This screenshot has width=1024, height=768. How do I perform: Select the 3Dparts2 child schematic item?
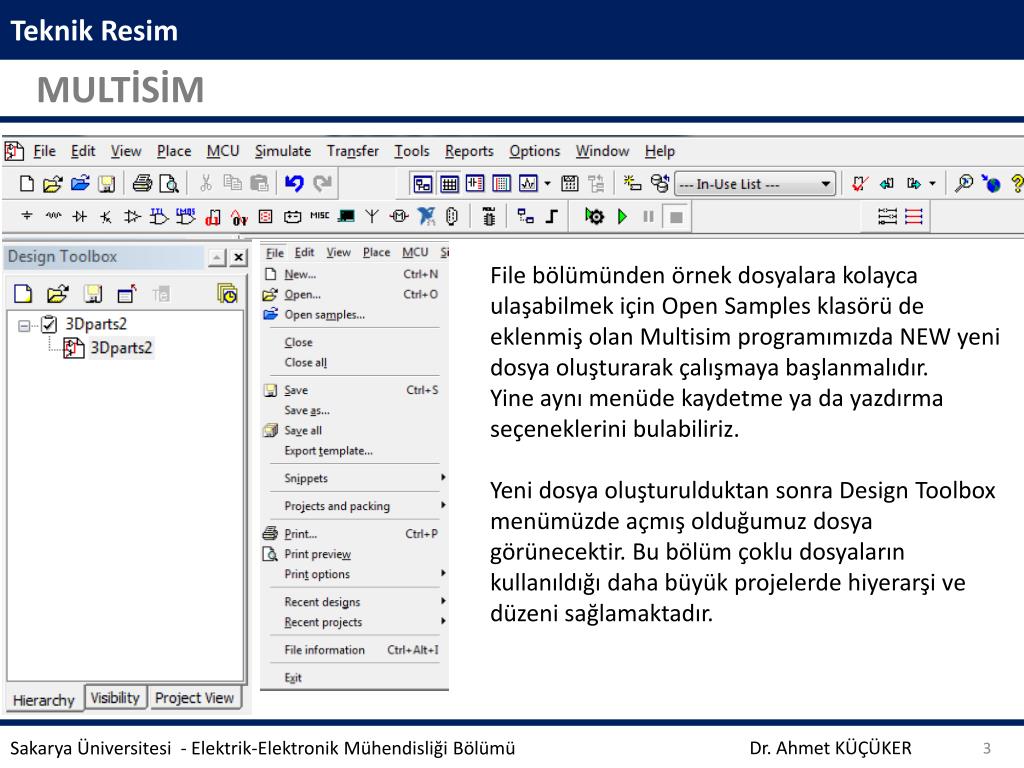point(121,347)
